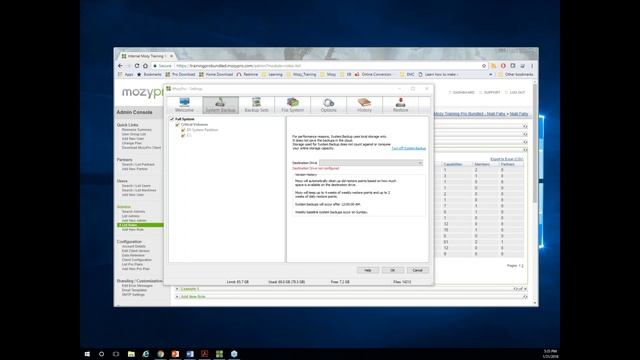Click Account Details under Configuration
The width and height of the screenshot is (640, 360).
coord(133,247)
